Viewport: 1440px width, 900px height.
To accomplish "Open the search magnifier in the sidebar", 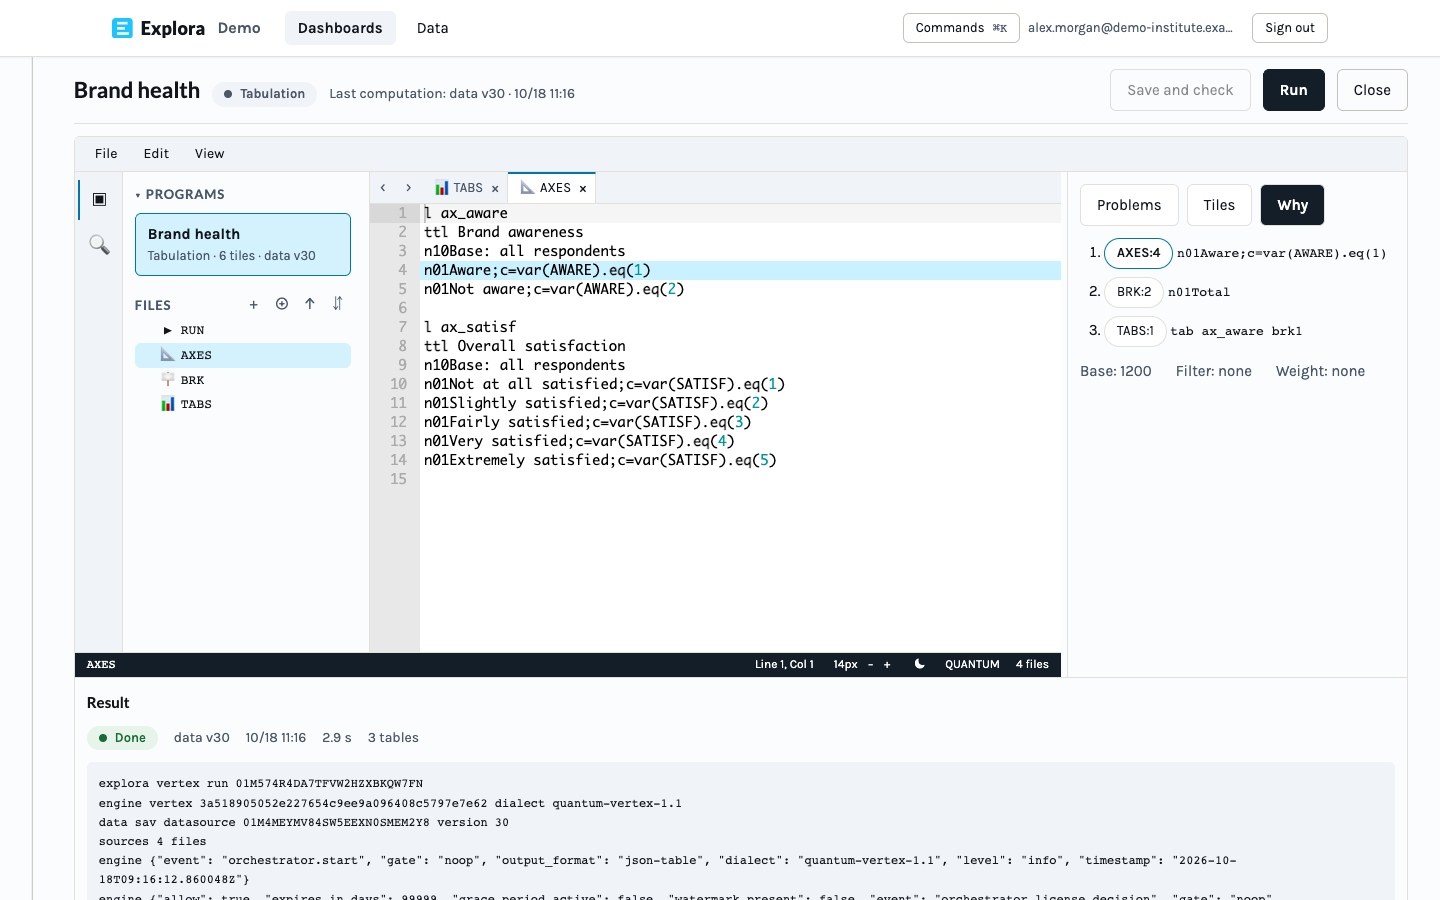I will point(99,244).
